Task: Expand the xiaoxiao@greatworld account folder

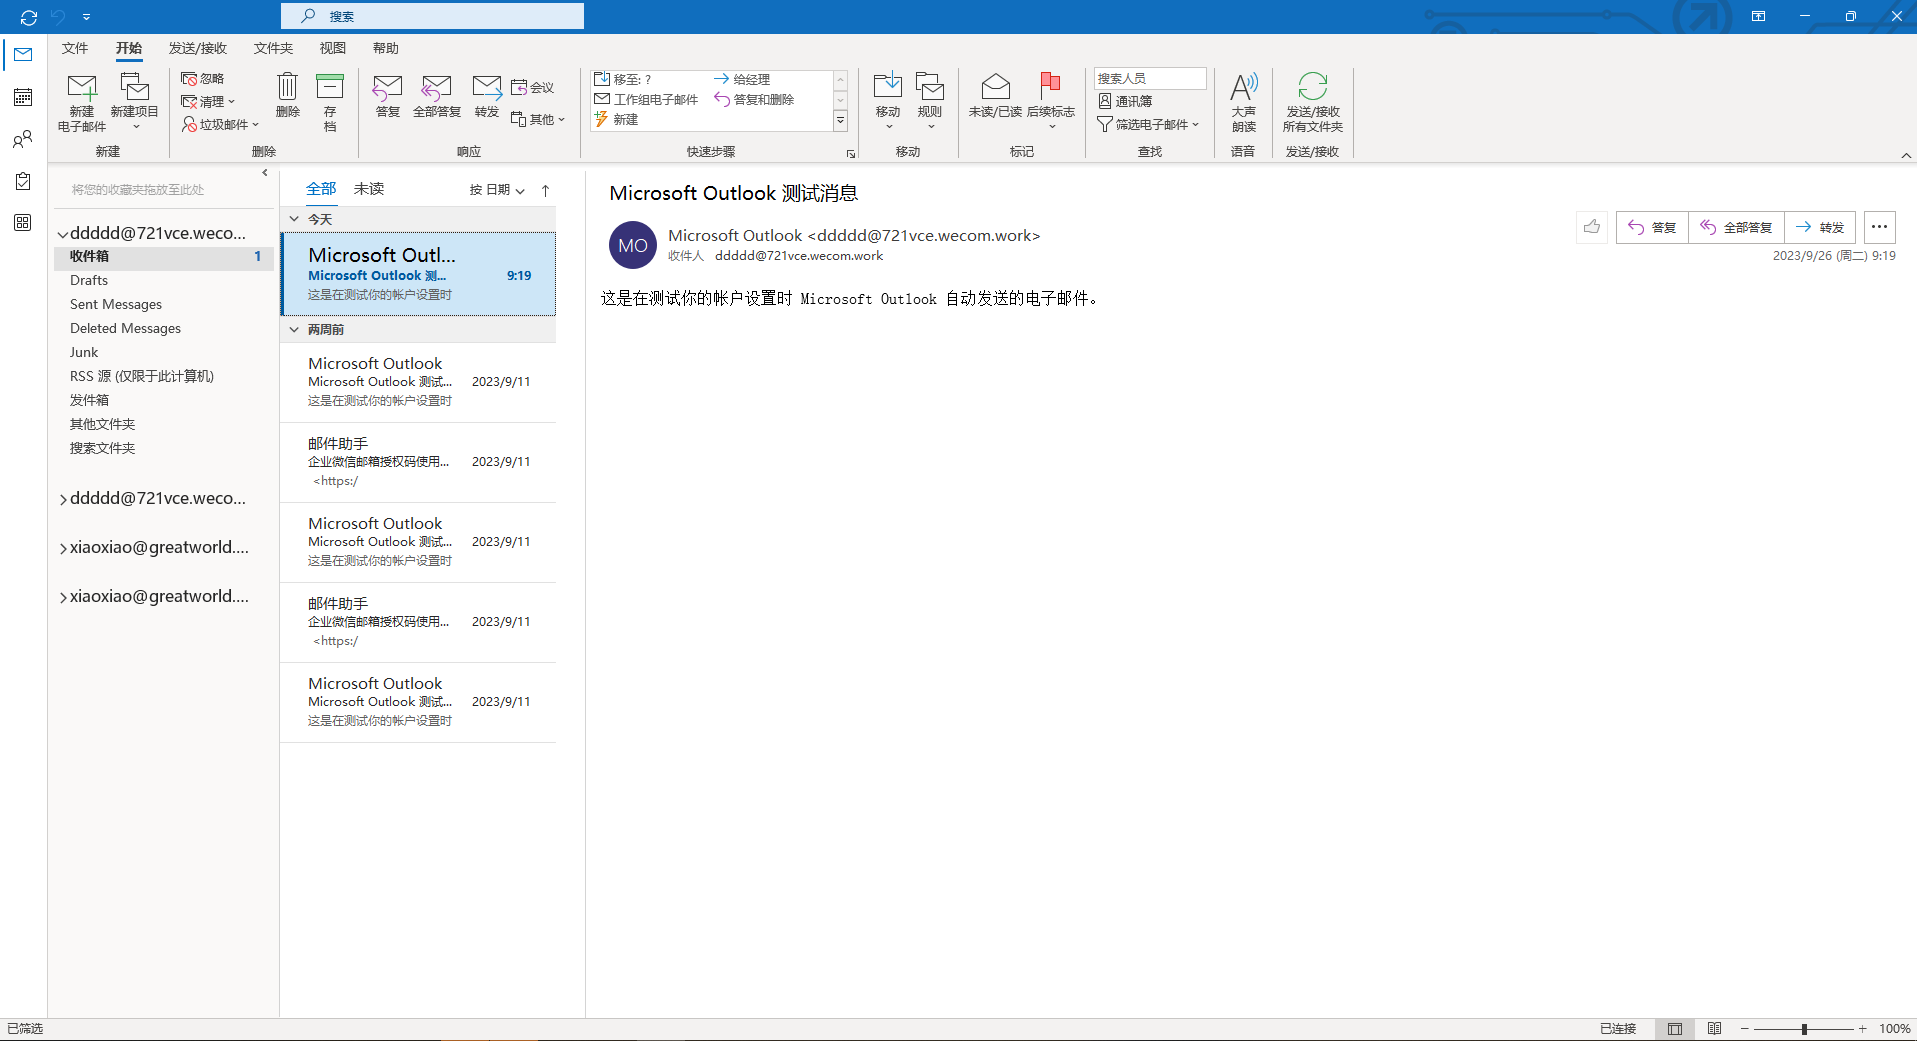Action: point(62,547)
